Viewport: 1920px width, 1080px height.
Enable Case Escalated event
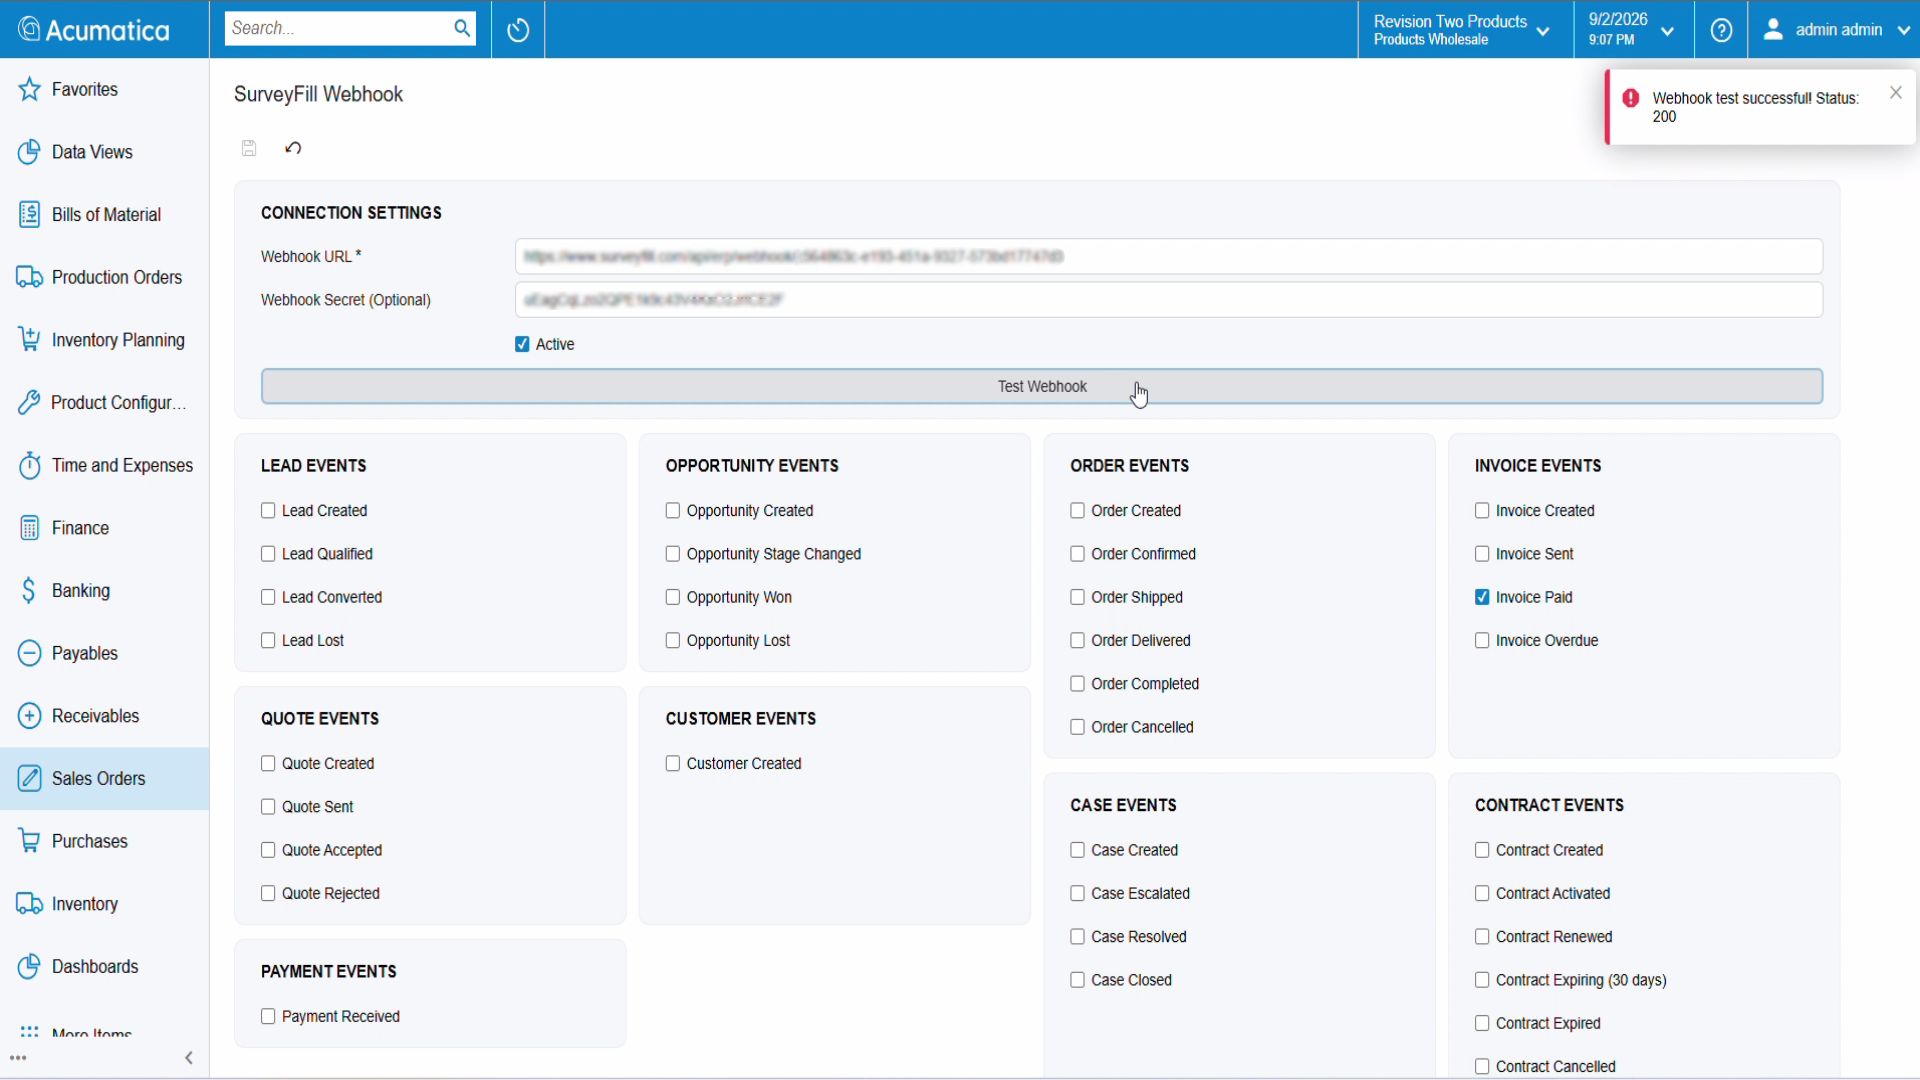tap(1077, 894)
